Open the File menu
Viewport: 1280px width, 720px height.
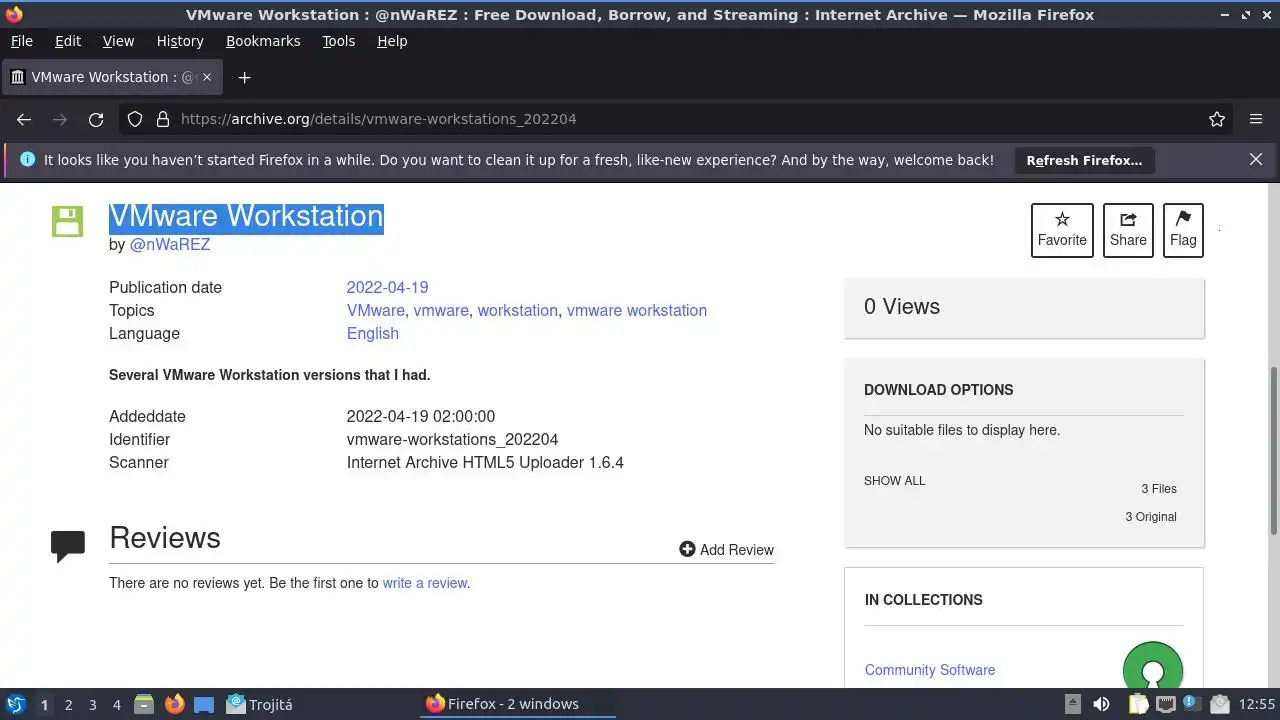pos(21,41)
